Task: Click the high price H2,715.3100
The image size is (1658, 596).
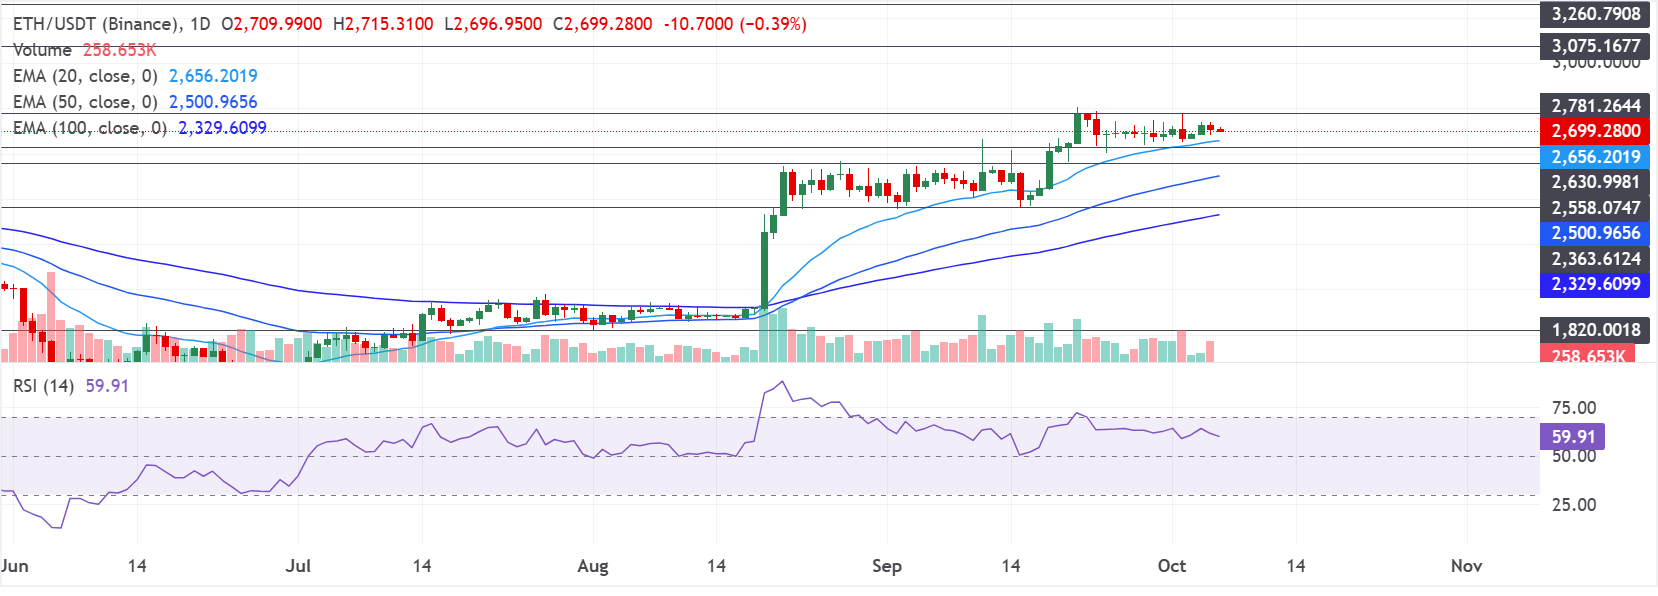Action: click(383, 23)
